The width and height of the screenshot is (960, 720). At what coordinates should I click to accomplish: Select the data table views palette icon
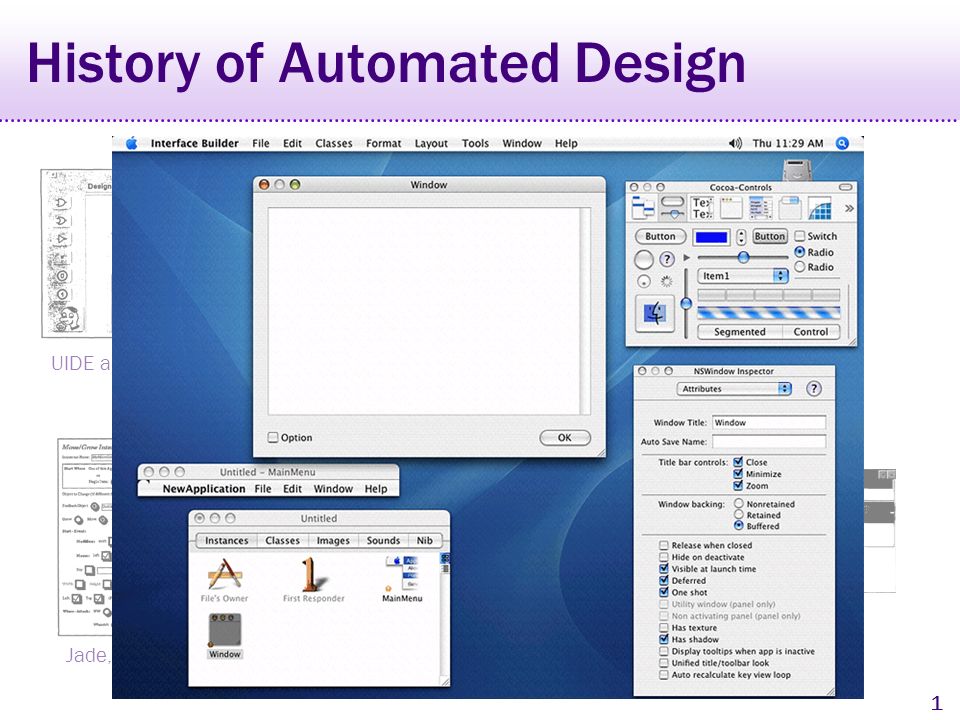760,208
